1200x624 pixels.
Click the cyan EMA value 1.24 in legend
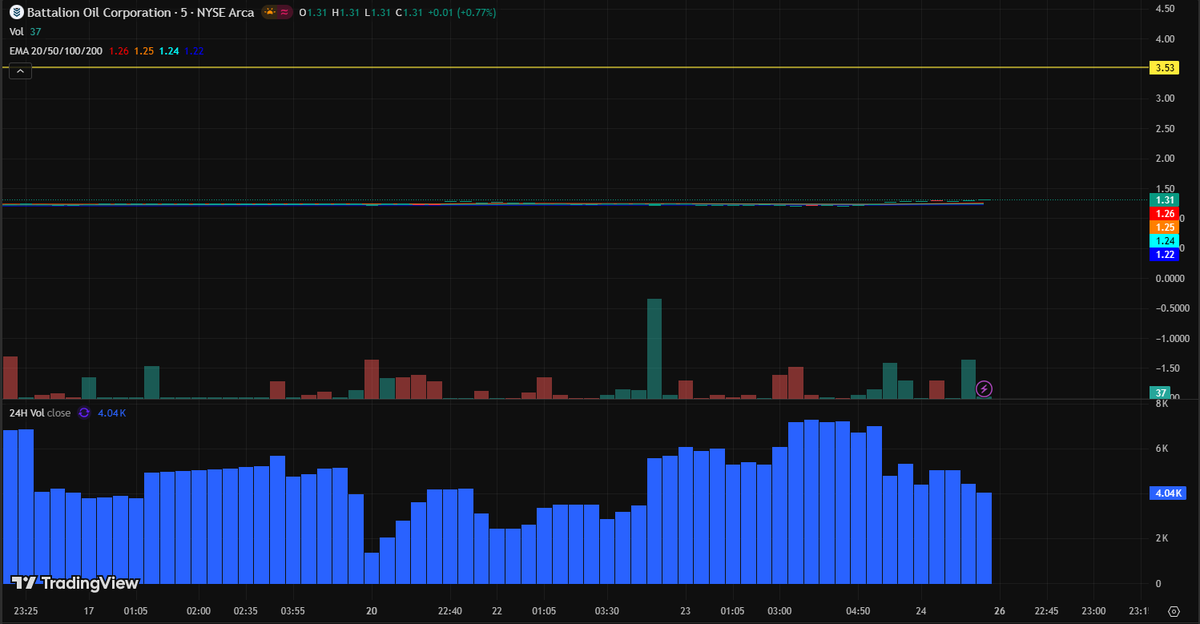(170, 50)
